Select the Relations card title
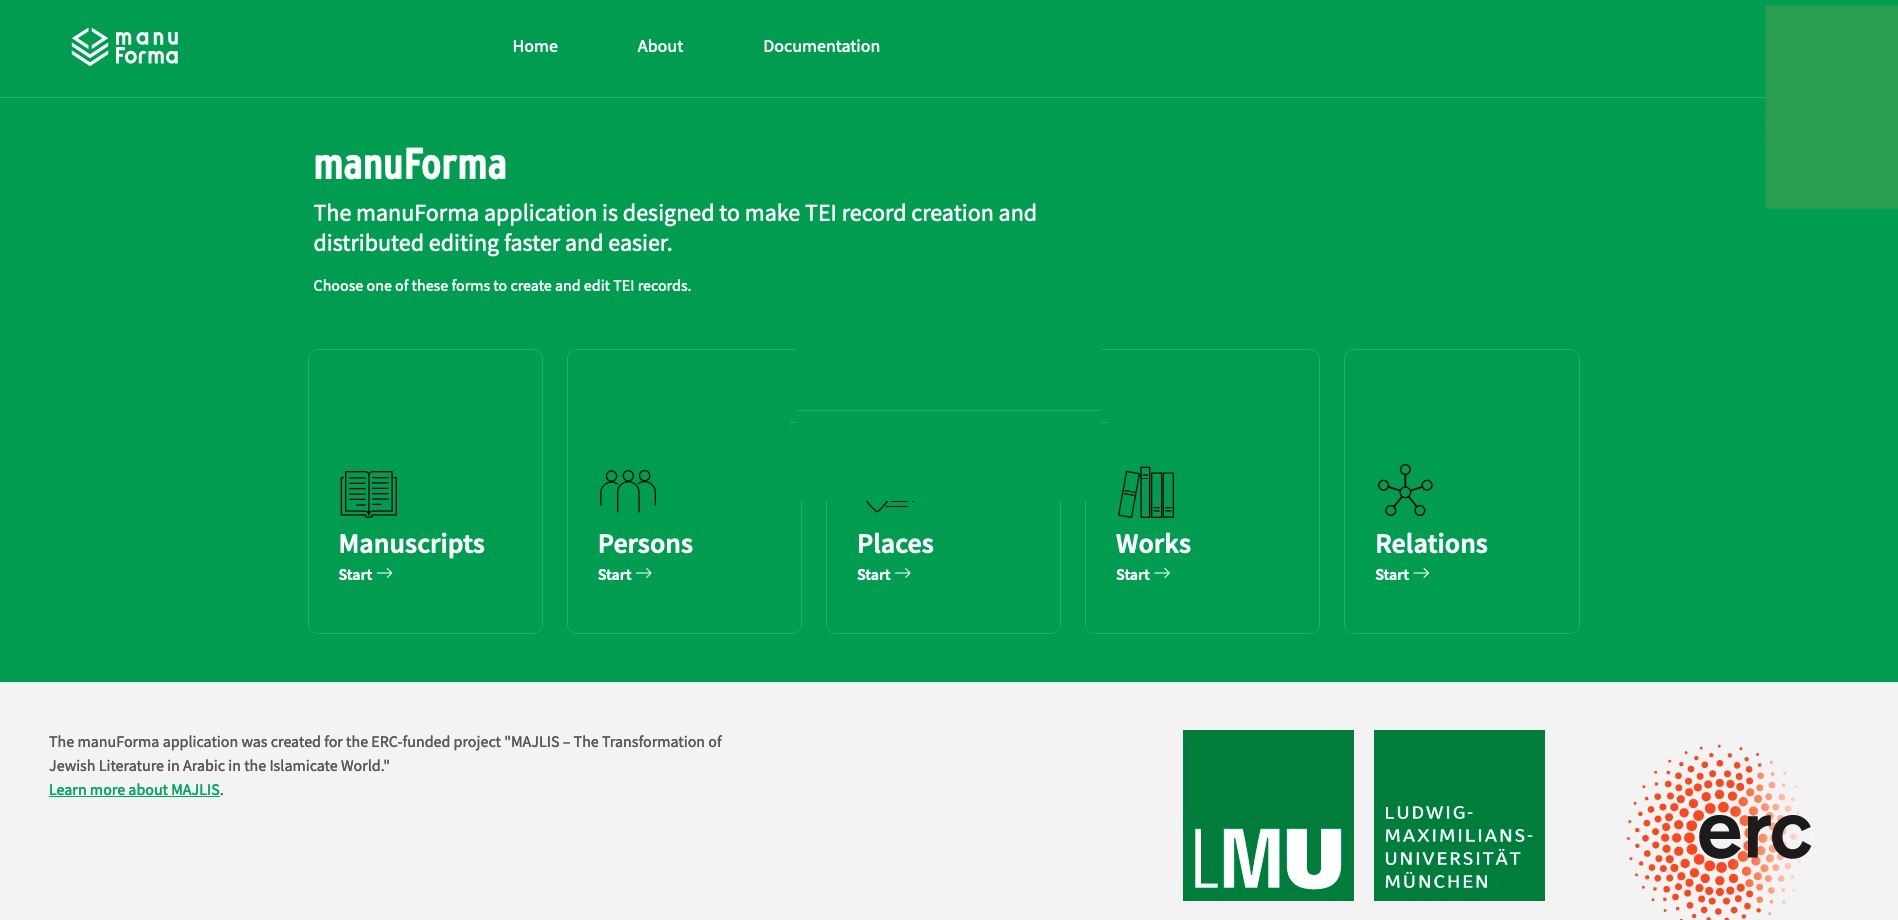 (1431, 544)
